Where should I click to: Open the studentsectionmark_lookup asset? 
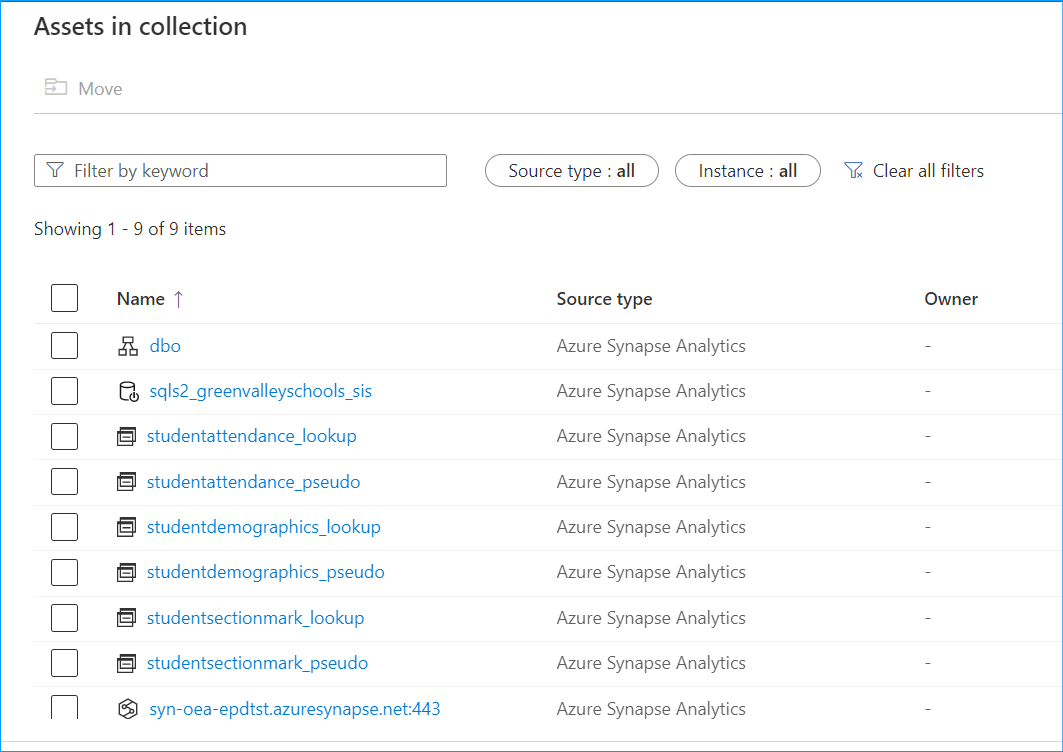(256, 618)
